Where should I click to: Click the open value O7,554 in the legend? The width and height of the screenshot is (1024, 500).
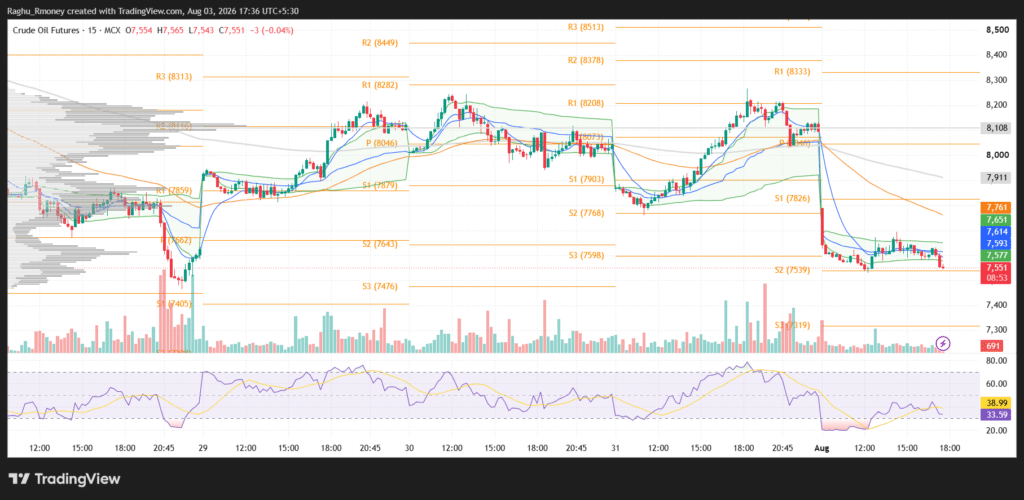(x=138, y=30)
